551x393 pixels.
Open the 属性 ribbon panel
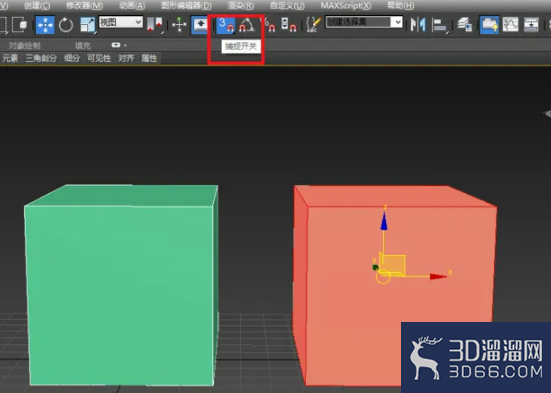tap(149, 58)
